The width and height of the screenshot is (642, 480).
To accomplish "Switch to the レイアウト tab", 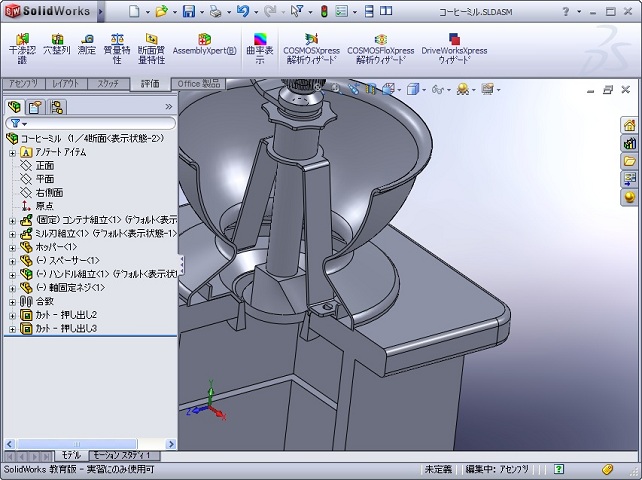I will click(x=66, y=84).
